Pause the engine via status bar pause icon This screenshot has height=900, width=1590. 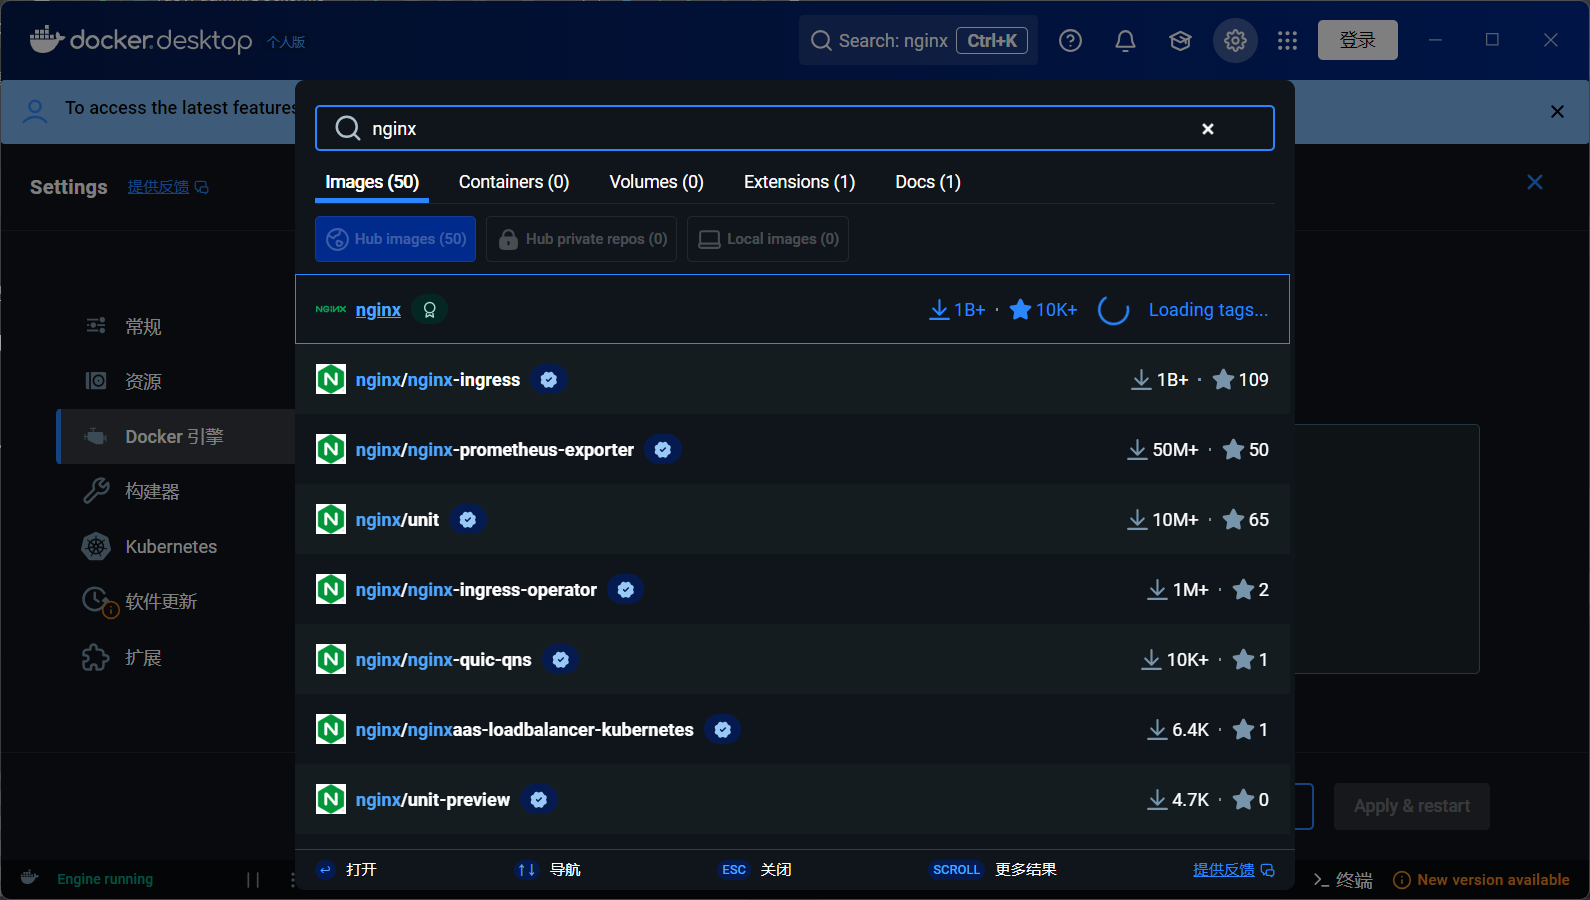pos(253,880)
